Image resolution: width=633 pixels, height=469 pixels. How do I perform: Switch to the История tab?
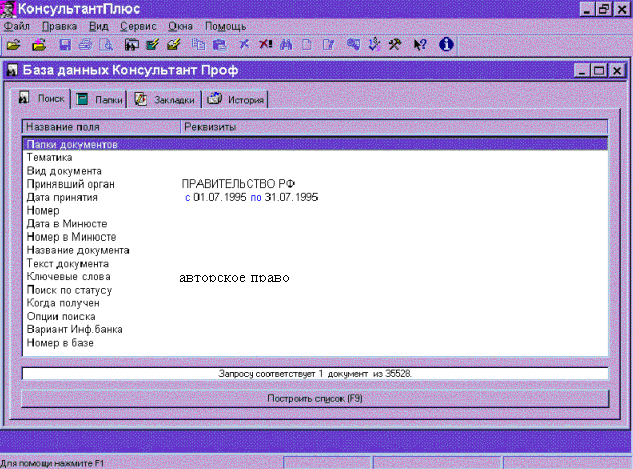235,99
